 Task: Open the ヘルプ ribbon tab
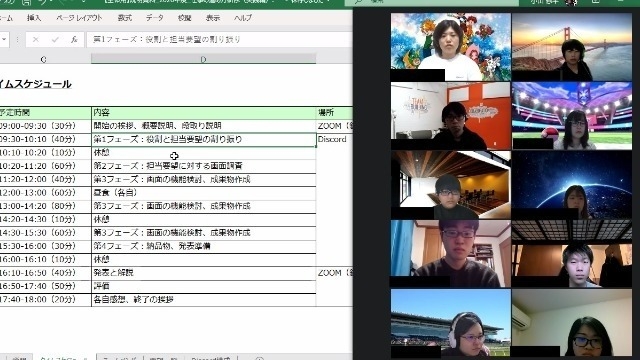coord(243,18)
